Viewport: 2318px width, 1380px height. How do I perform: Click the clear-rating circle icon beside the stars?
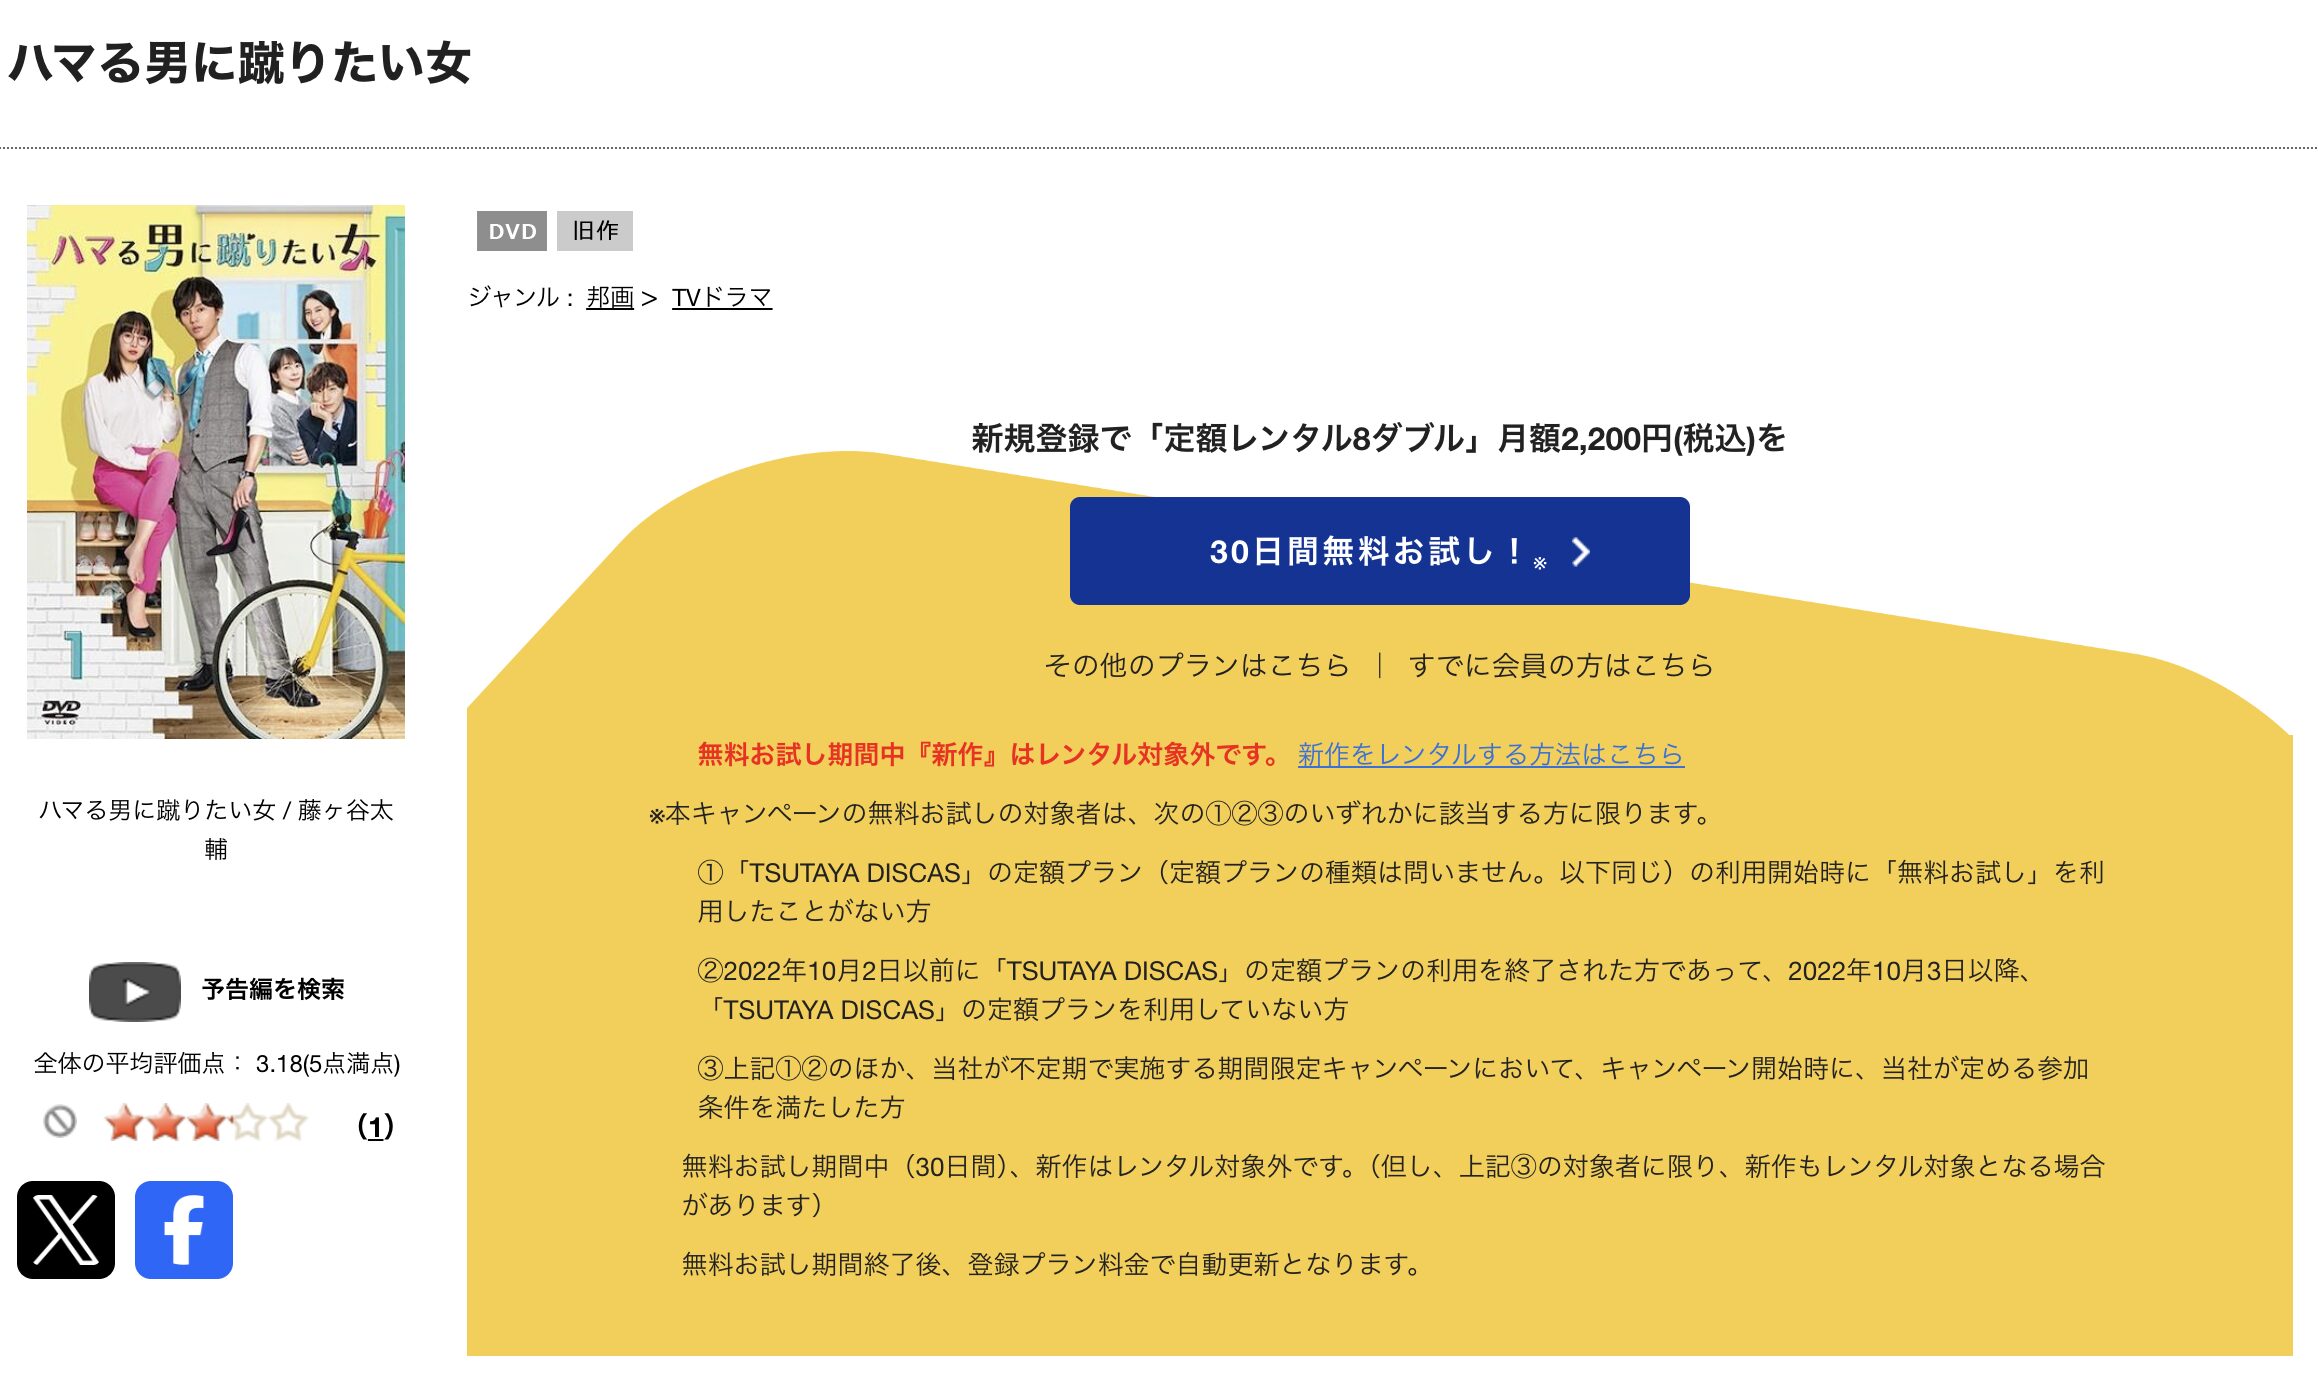[x=60, y=1122]
